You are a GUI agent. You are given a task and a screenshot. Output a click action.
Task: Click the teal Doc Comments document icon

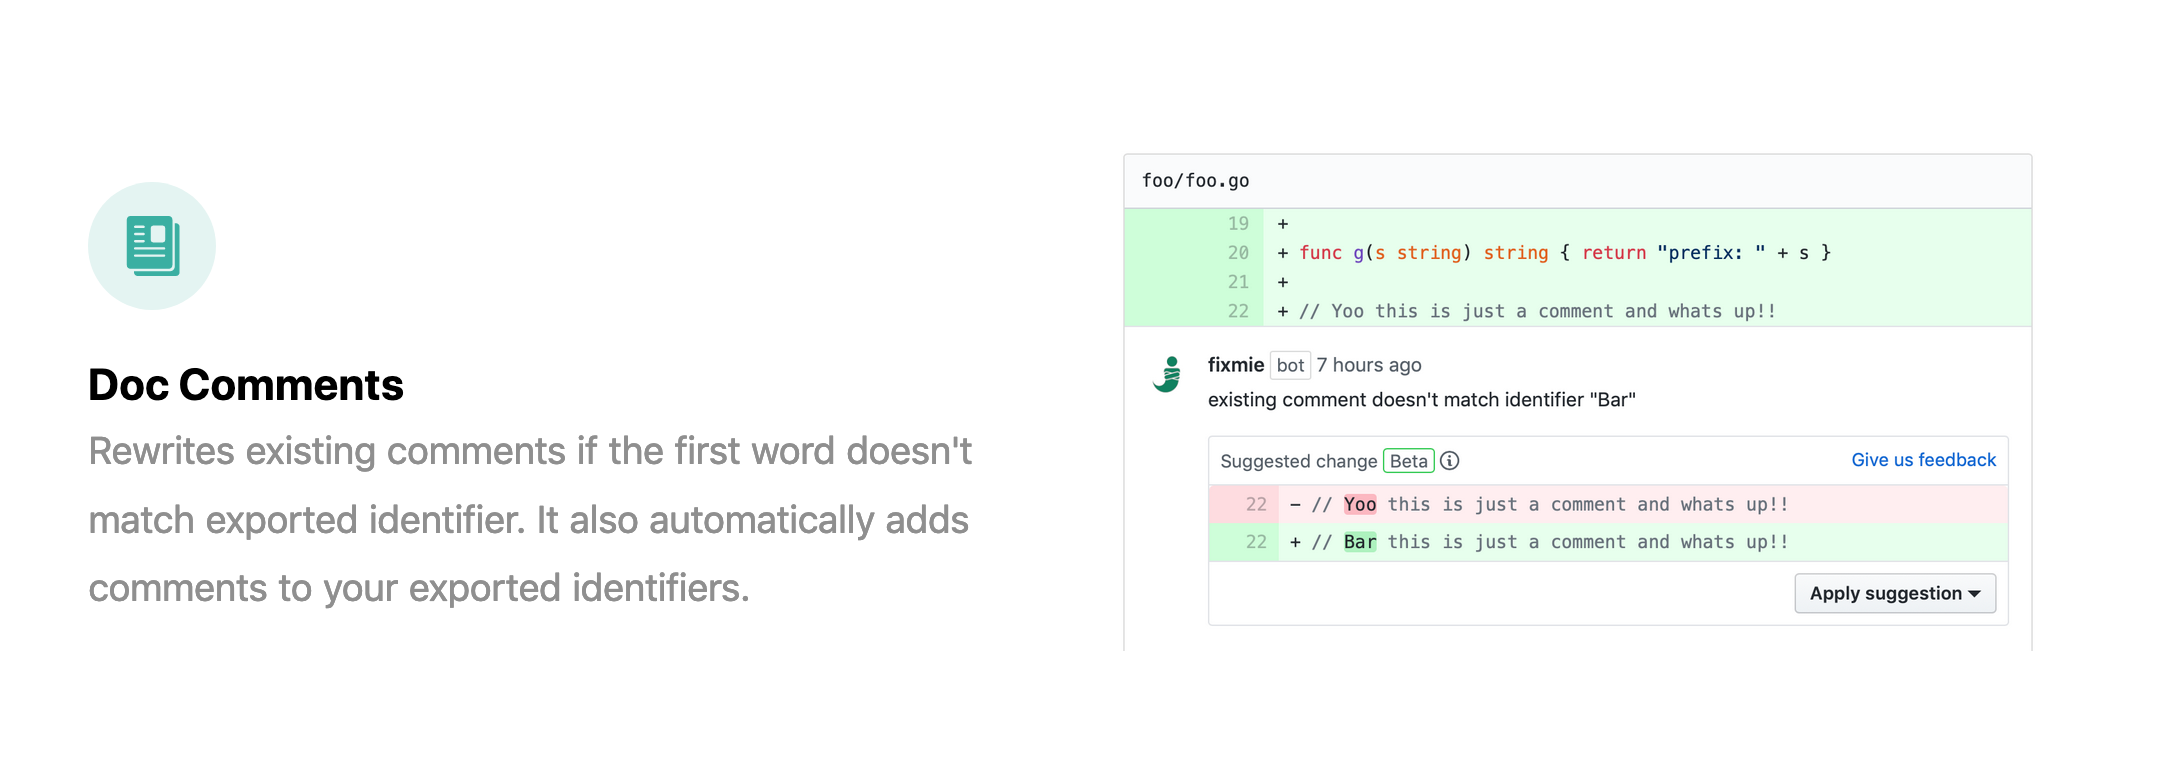[152, 246]
